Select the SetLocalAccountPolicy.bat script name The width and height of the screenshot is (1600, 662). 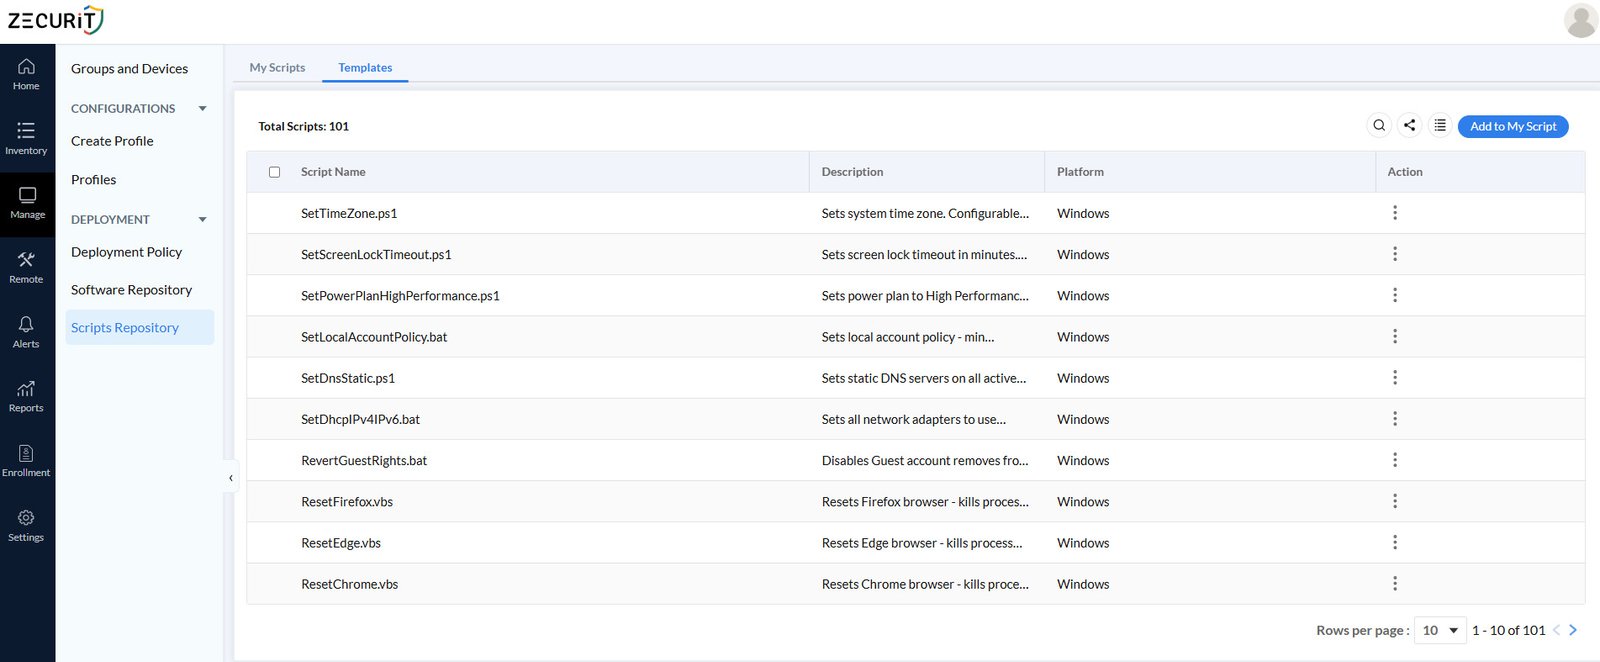[374, 336]
